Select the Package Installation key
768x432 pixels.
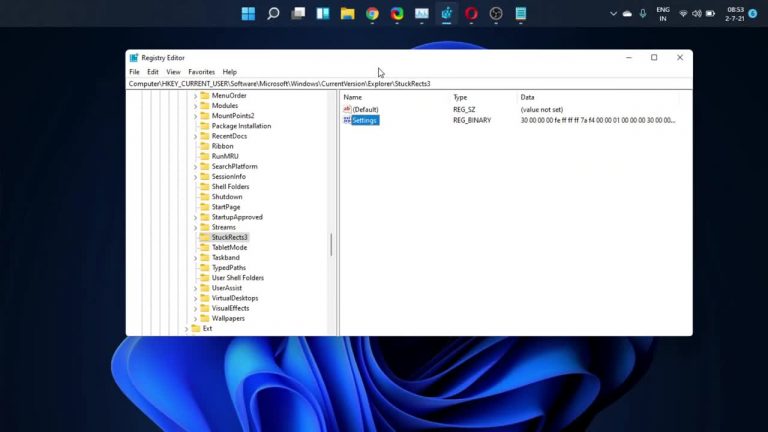pyautogui.click(x=241, y=126)
